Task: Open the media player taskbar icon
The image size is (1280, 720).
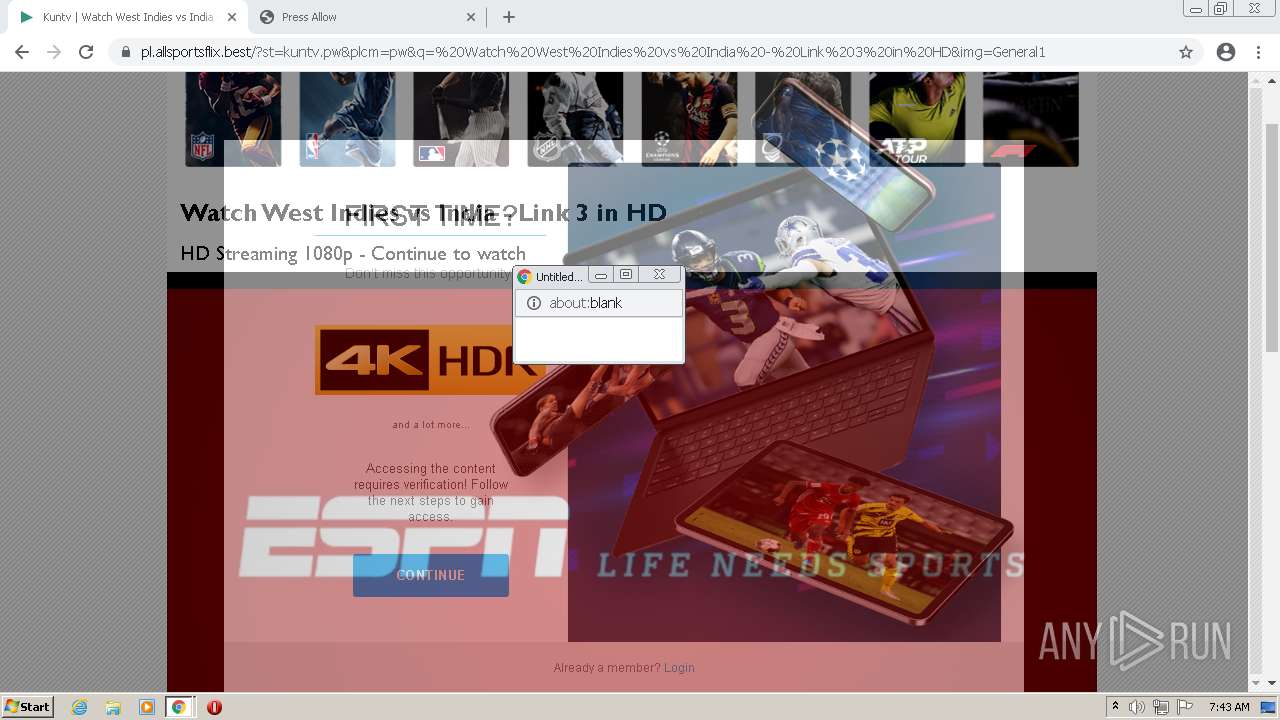Action: (x=146, y=707)
